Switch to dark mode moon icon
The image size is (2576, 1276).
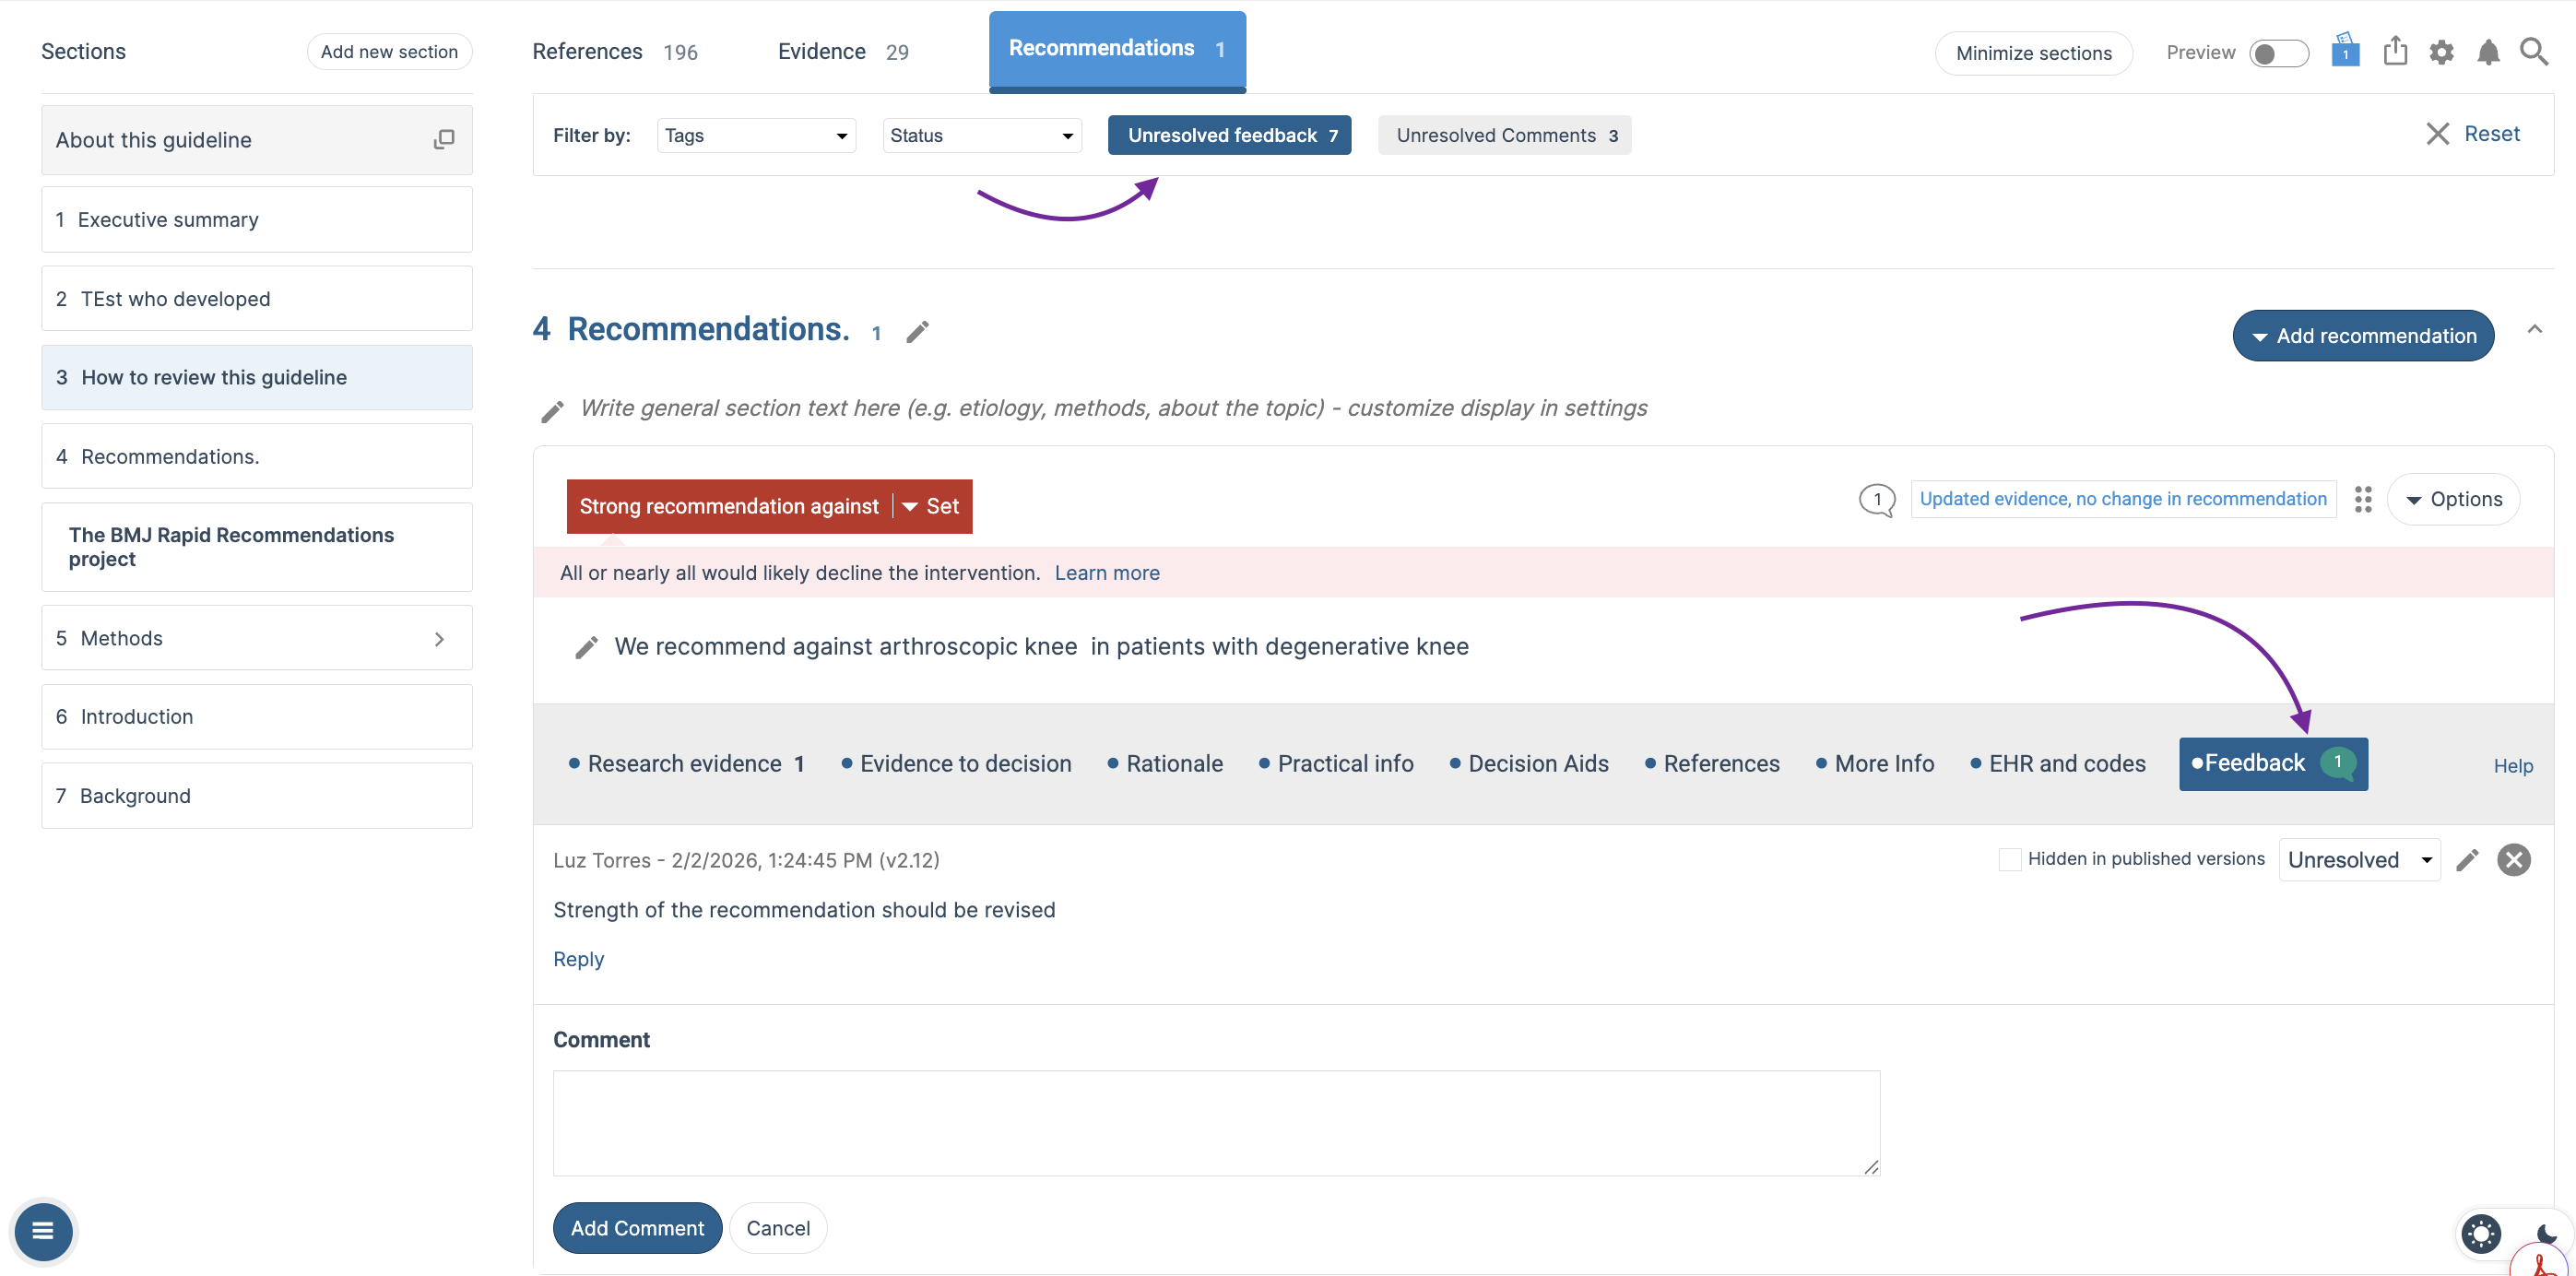click(x=2546, y=1233)
